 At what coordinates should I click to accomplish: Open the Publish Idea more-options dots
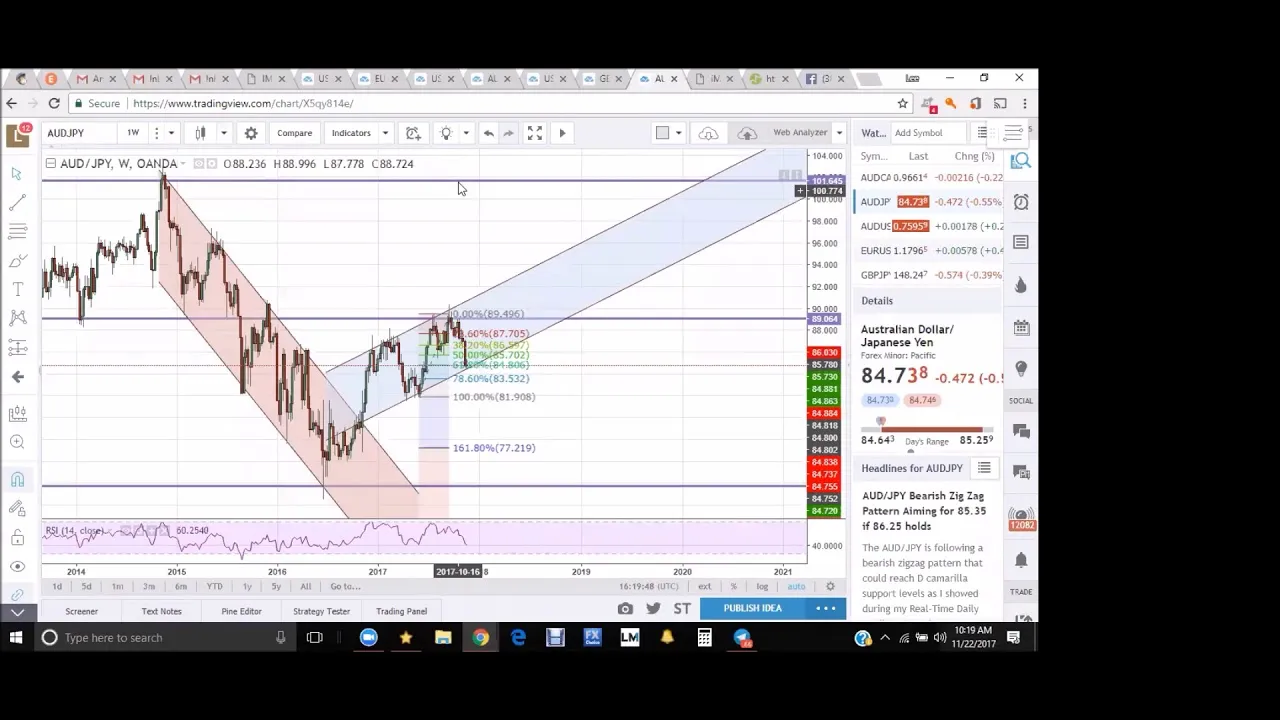pyautogui.click(x=826, y=608)
